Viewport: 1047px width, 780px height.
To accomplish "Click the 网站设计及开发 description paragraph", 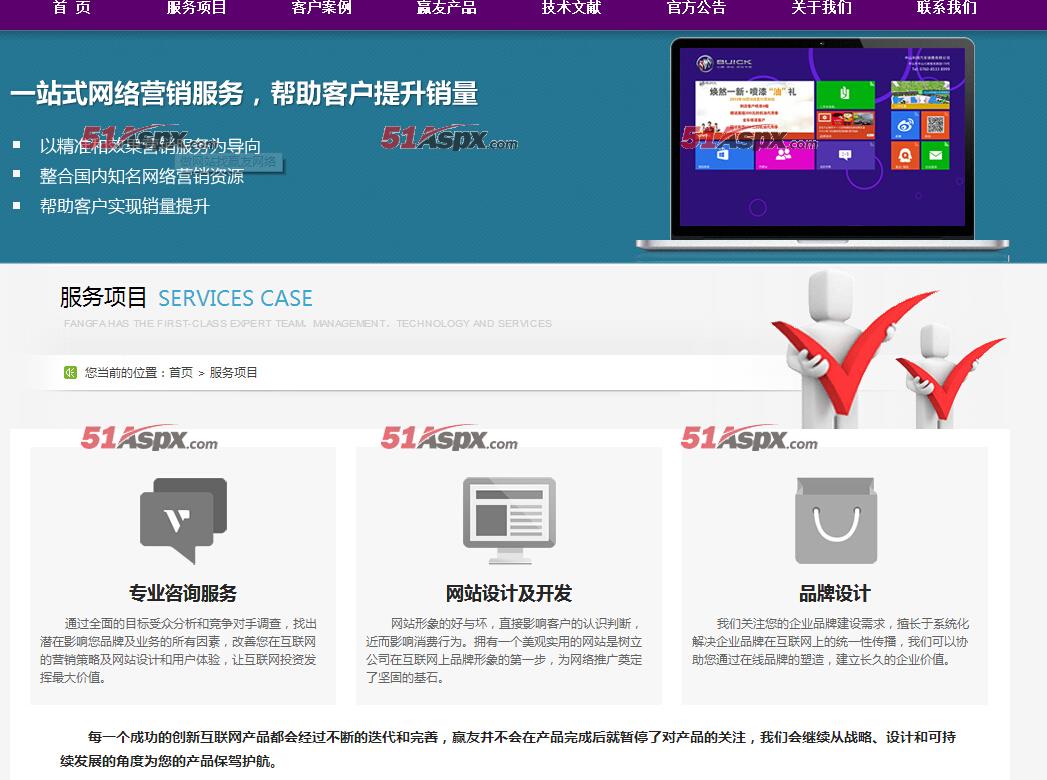I will click(x=504, y=650).
